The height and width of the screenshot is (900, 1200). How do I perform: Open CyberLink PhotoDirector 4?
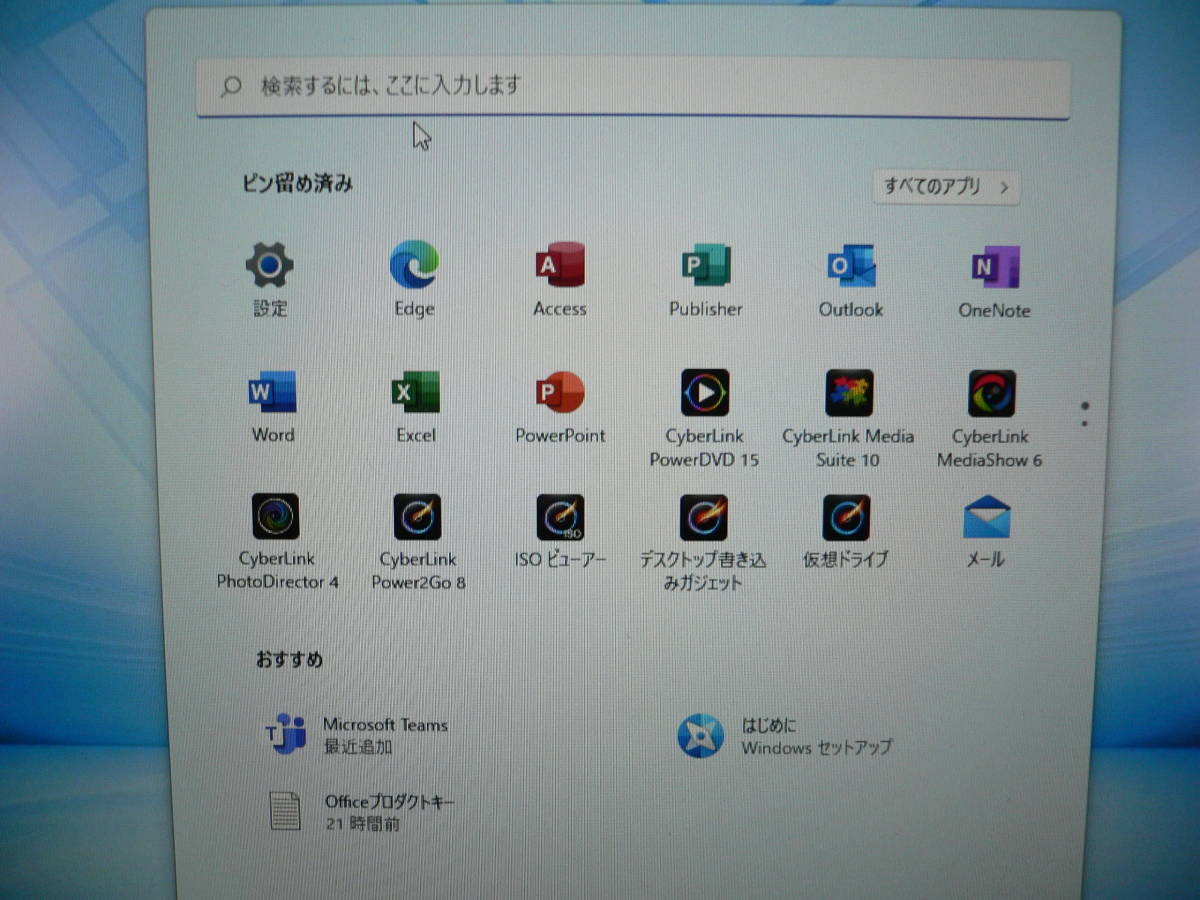point(277,541)
